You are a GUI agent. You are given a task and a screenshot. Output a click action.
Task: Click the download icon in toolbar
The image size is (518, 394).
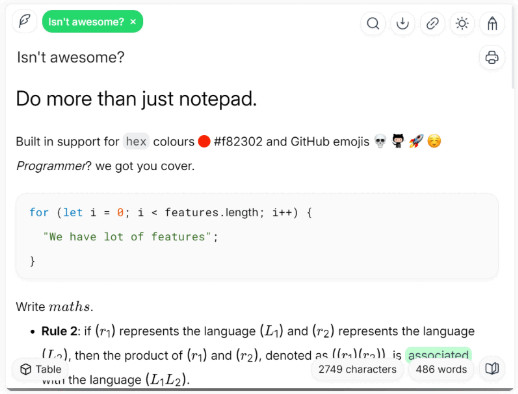pyautogui.click(x=403, y=24)
